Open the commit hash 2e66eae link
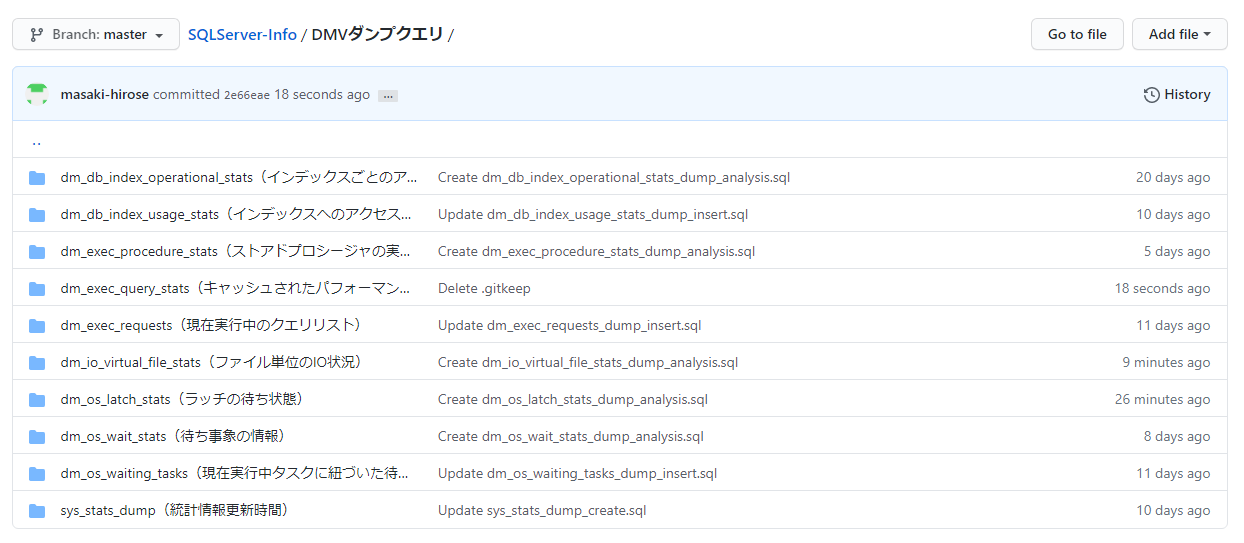This screenshot has width=1244, height=543. point(246,95)
